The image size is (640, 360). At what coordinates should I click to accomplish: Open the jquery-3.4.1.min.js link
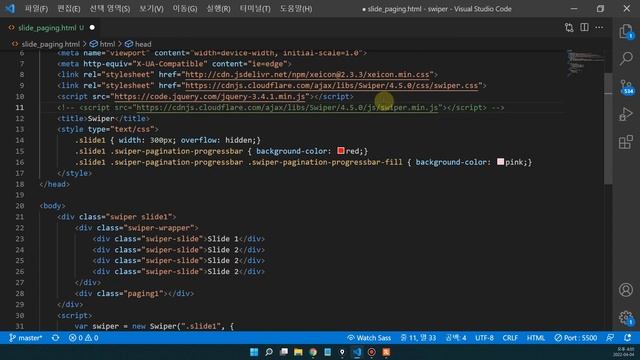tap(210, 97)
